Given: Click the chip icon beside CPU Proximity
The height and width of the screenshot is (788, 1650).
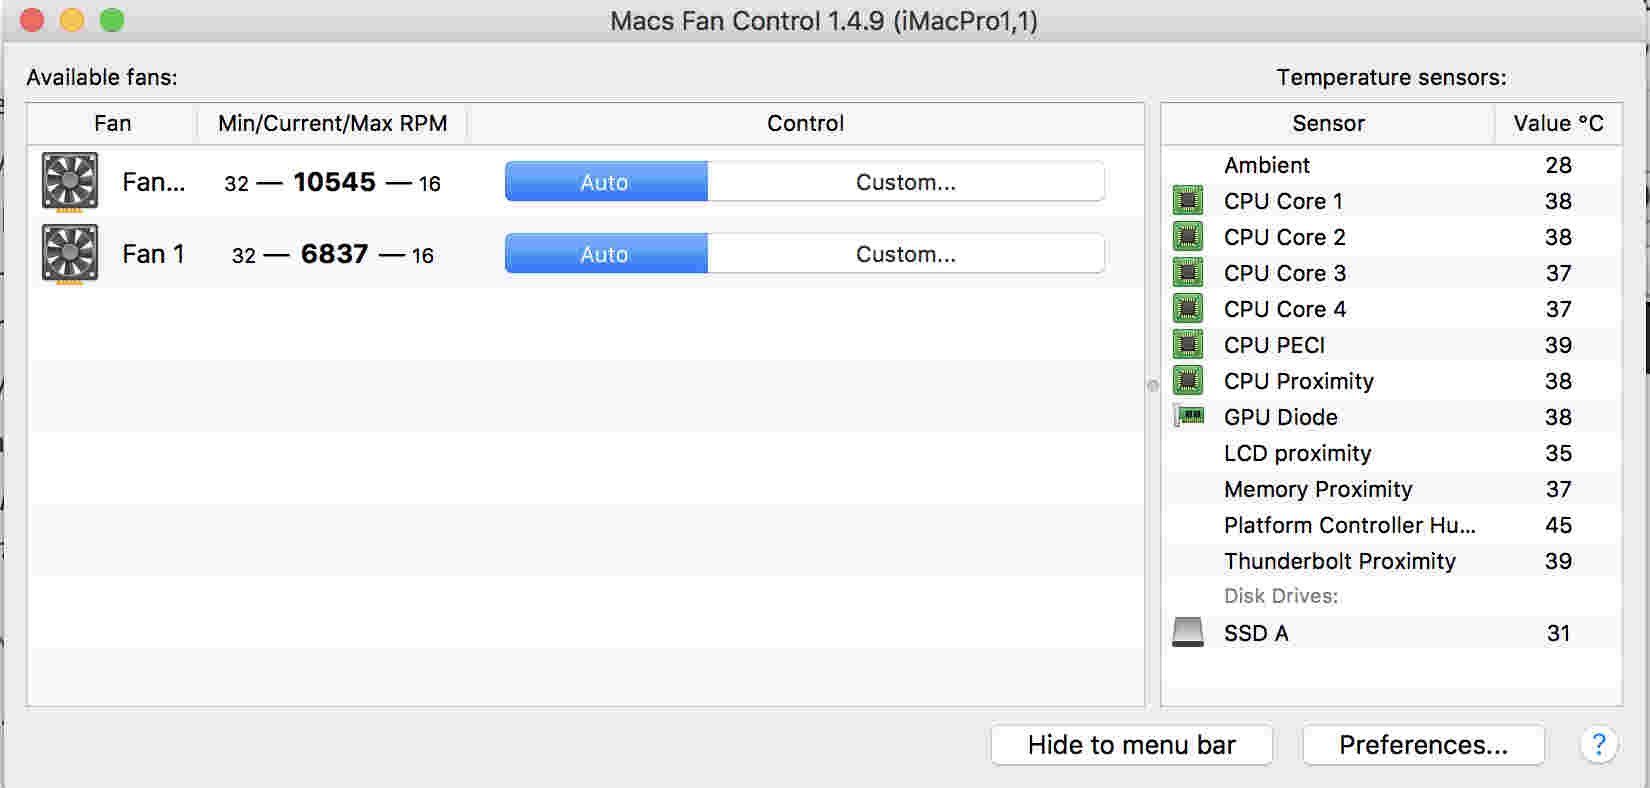Looking at the screenshot, I should [x=1188, y=381].
